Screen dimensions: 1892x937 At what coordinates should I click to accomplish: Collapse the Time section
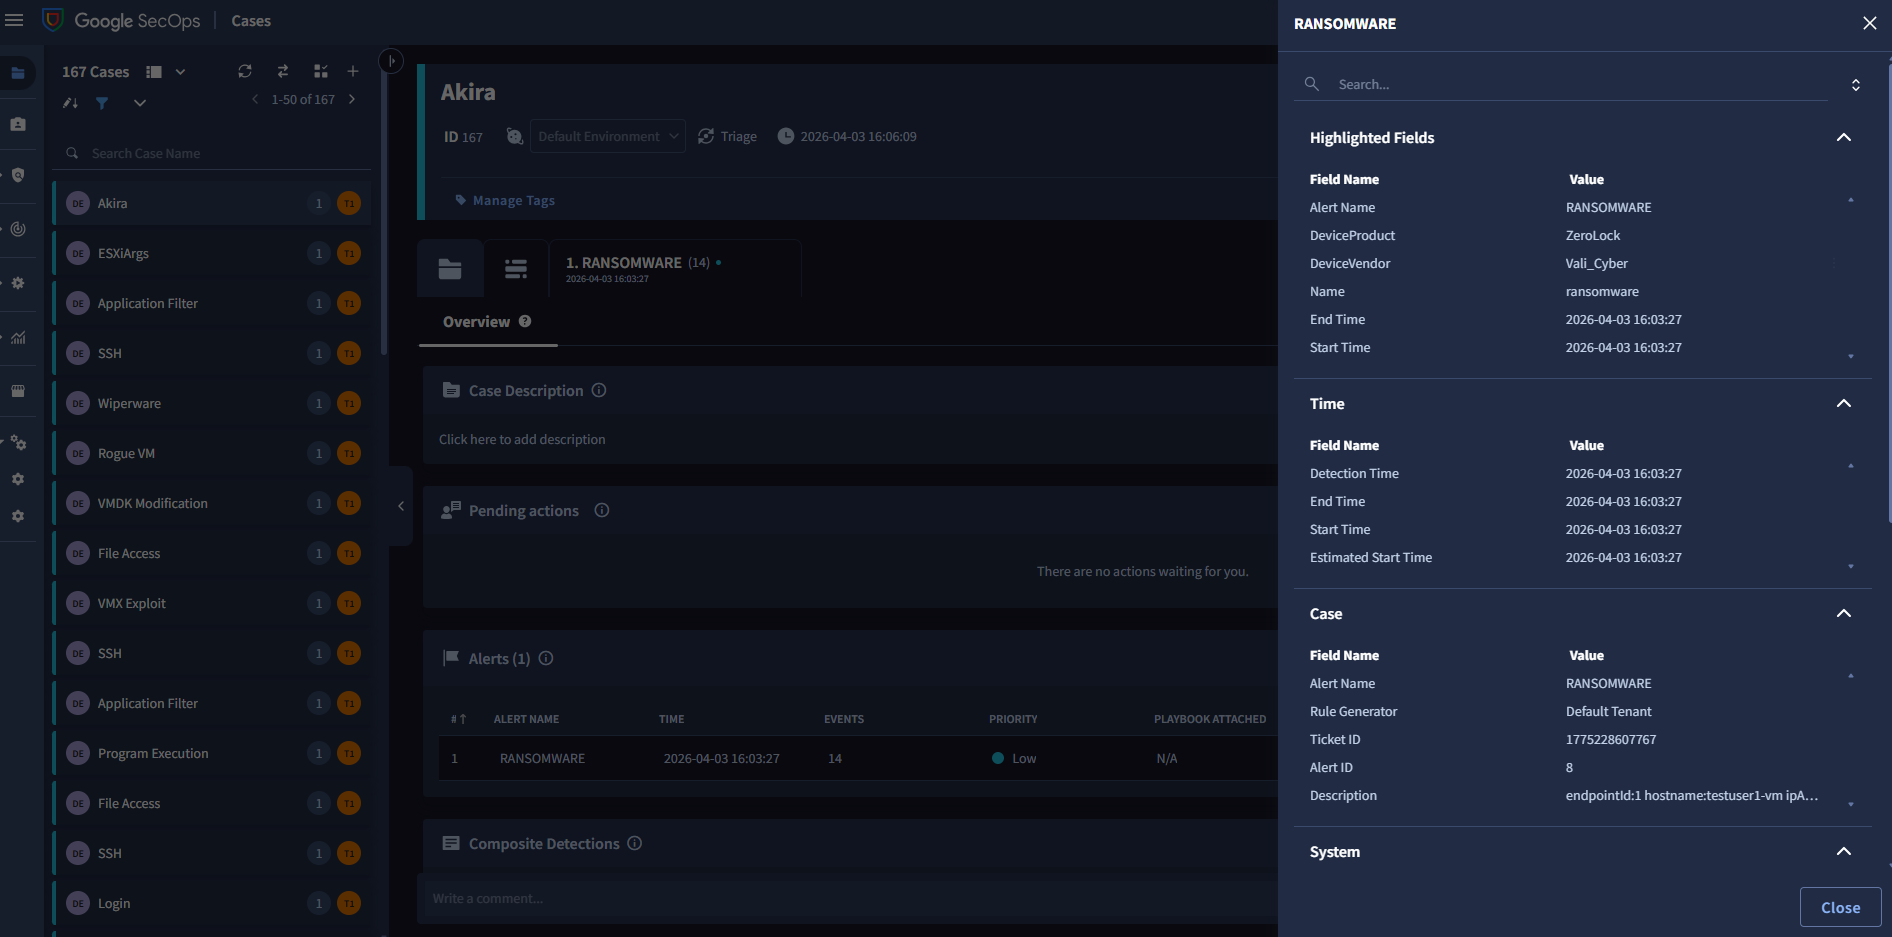point(1843,404)
